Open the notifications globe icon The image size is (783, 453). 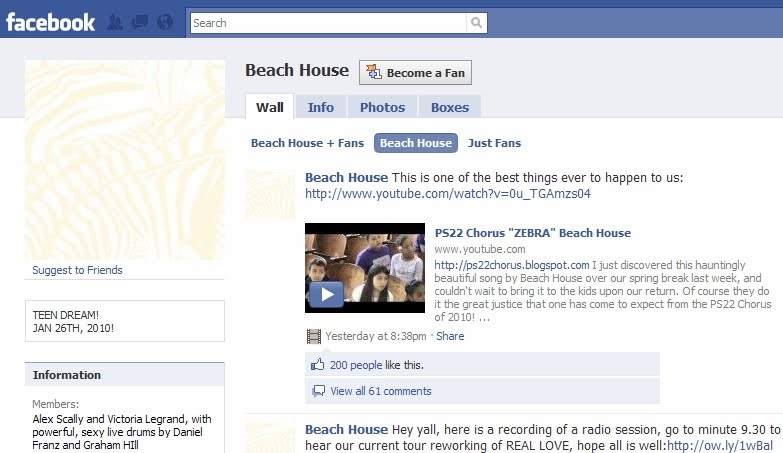[x=165, y=22]
